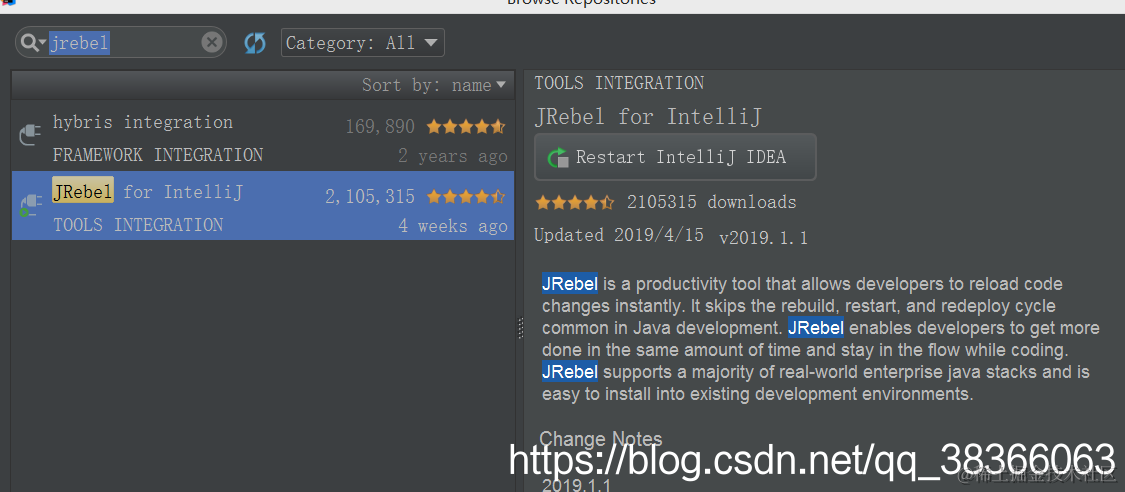
Task: Click the star rating beside 2105315 downloads
Action: point(575,202)
